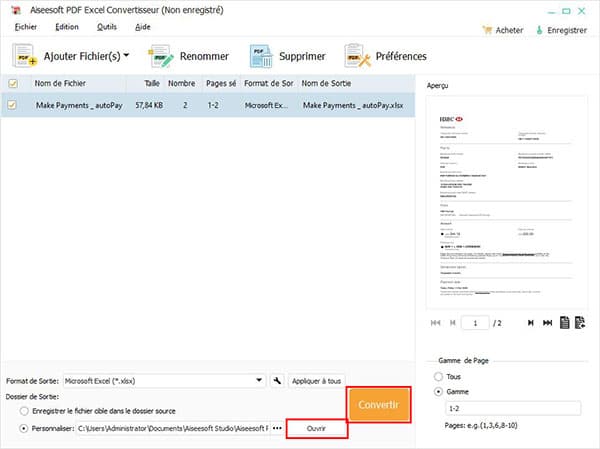Click the Personnaliser output path field
Viewport: 600px width, 449px height.
coord(173,428)
